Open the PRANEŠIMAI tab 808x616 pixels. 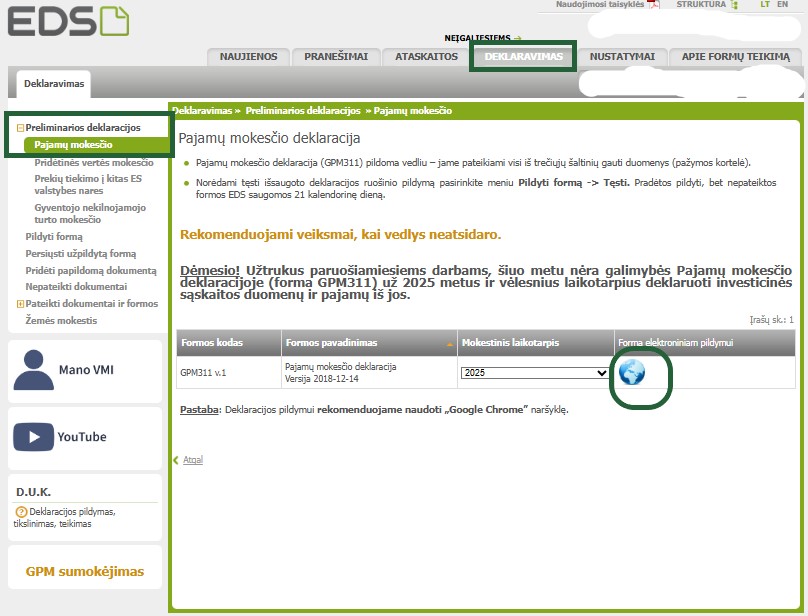[337, 57]
